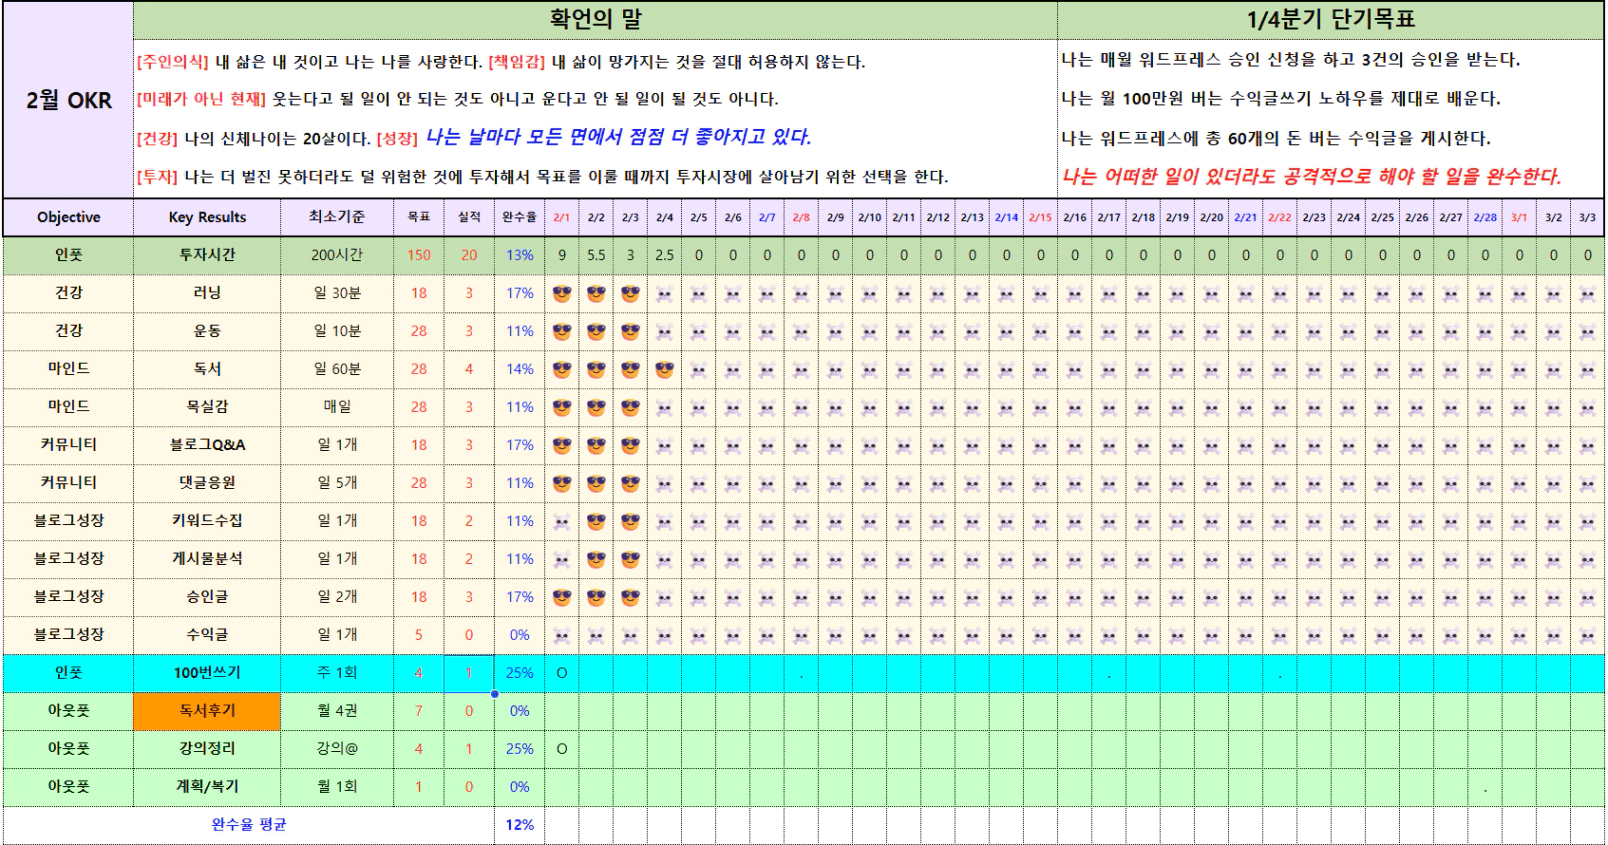1608x845 pixels.
Task: Click the 'O' mark in the 강의정리 row
Action: pos(562,749)
